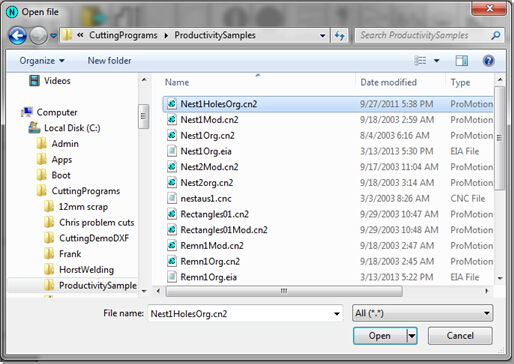
Task: Expand the Organize dropdown menu
Action: coord(42,61)
